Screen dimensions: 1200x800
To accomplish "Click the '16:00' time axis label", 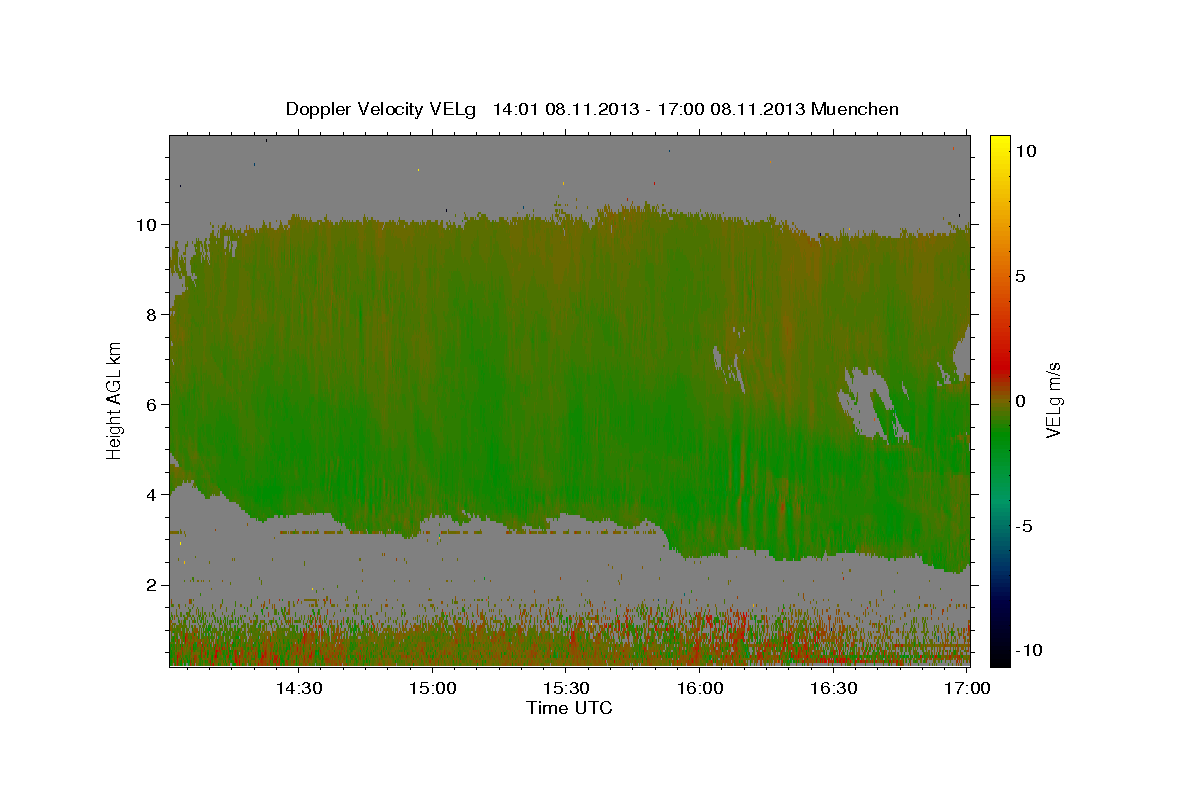I will coord(700,689).
